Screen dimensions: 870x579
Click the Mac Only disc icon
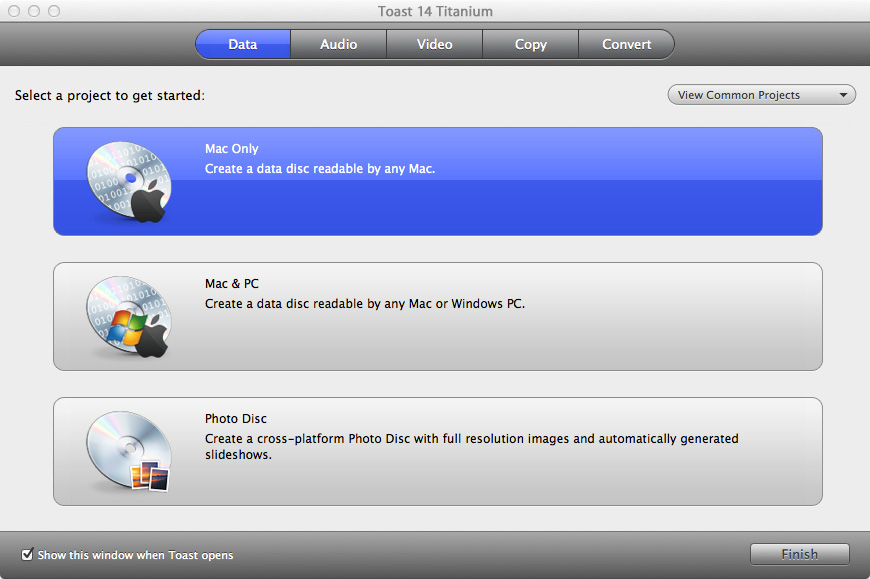click(x=126, y=181)
